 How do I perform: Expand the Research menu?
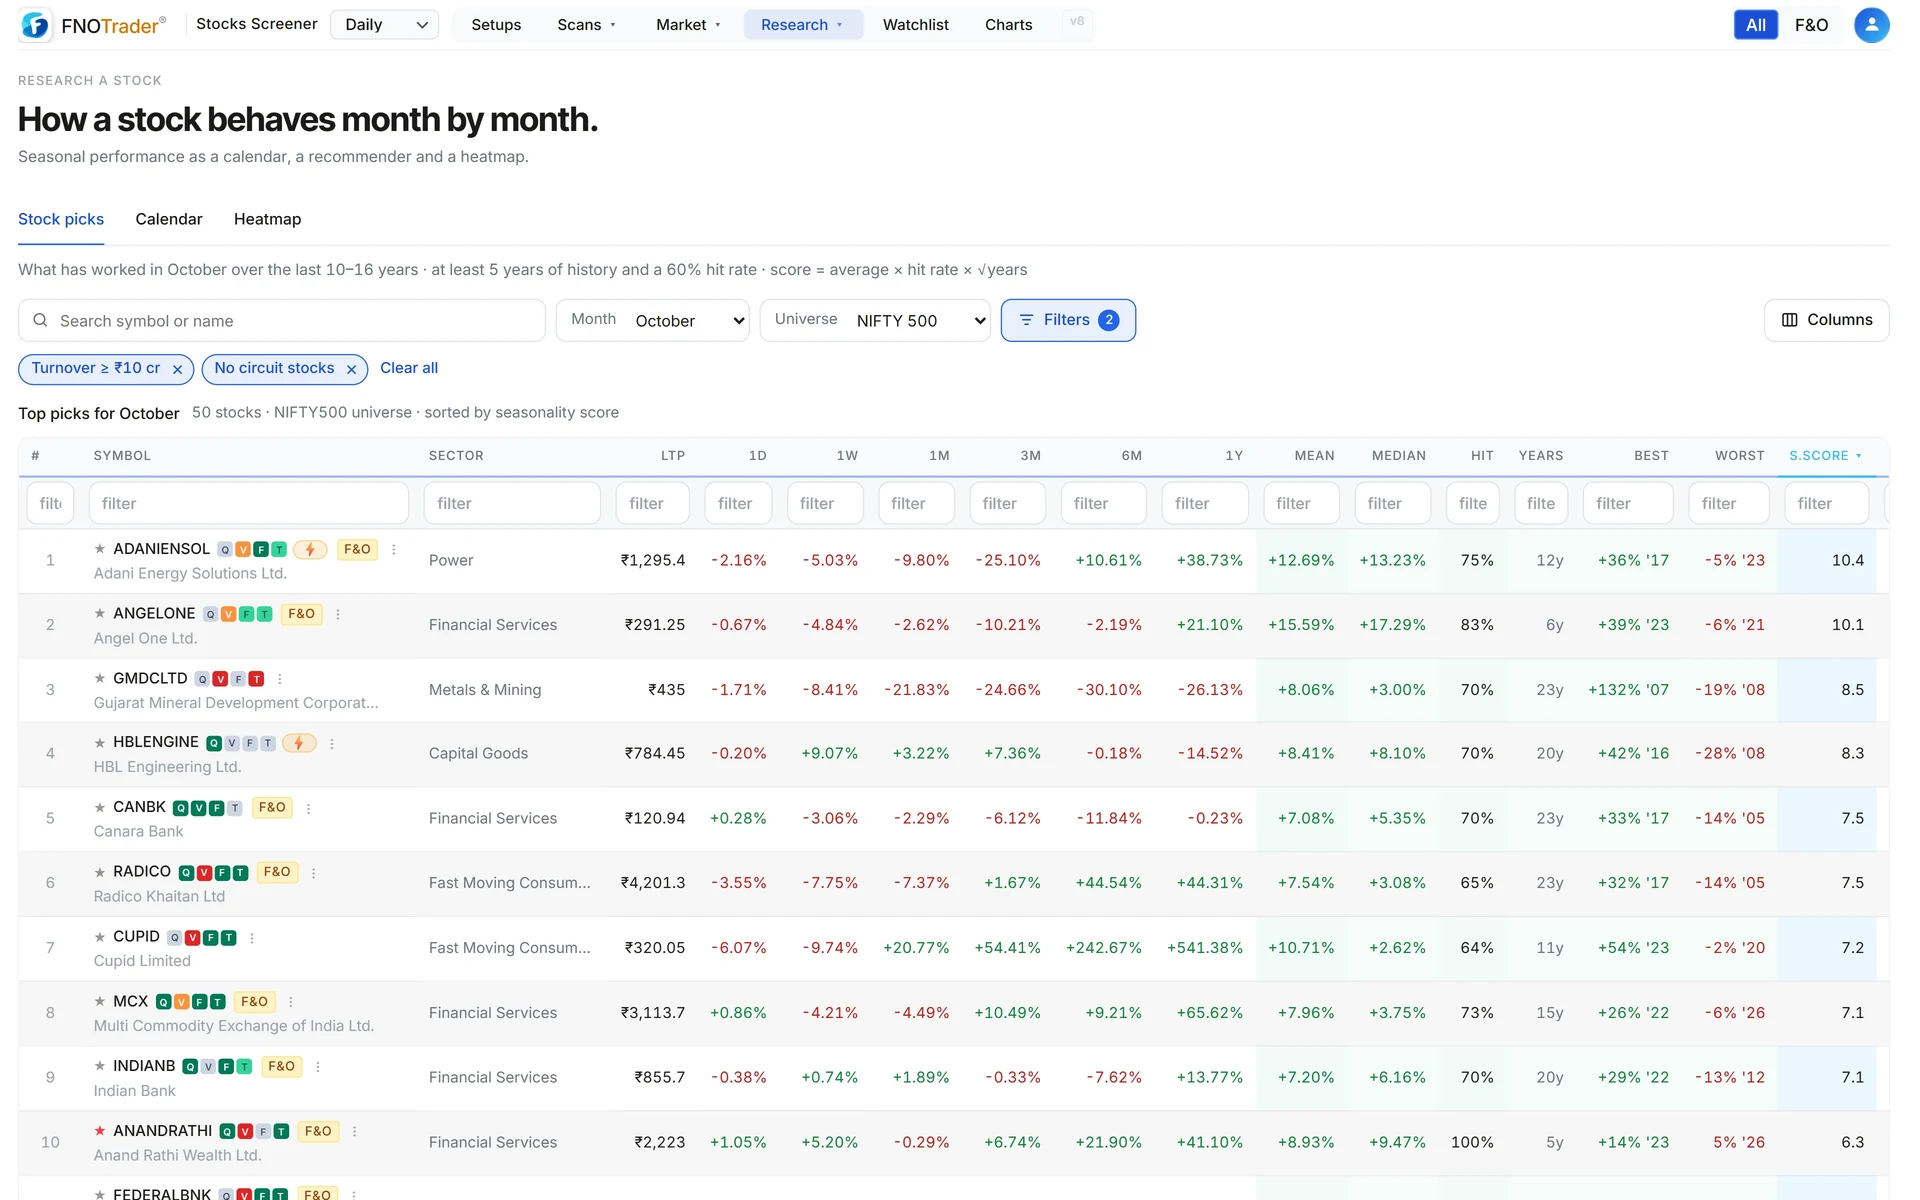click(x=803, y=25)
